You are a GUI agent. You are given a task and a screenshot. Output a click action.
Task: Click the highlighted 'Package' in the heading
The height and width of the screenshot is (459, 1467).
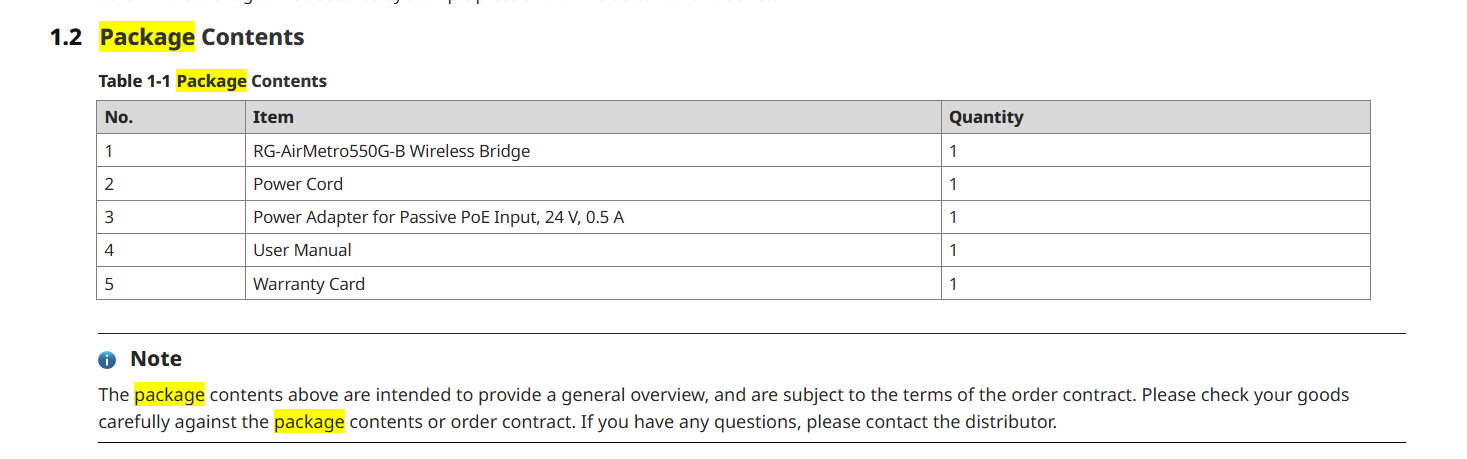click(x=147, y=38)
